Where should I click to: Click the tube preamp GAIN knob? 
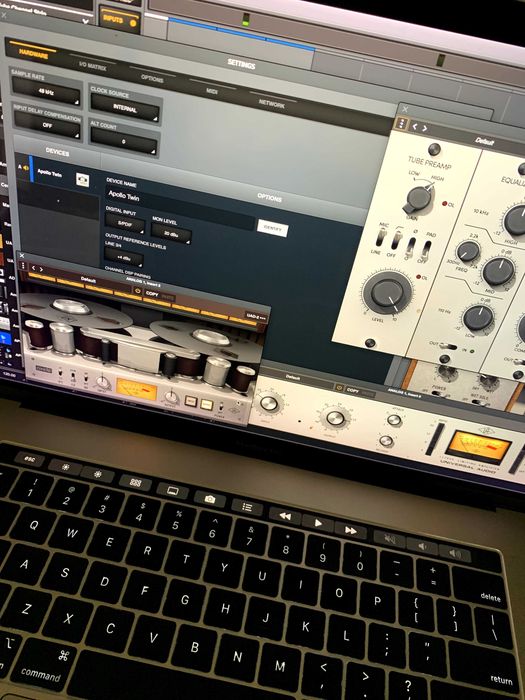pyautogui.click(x=419, y=199)
